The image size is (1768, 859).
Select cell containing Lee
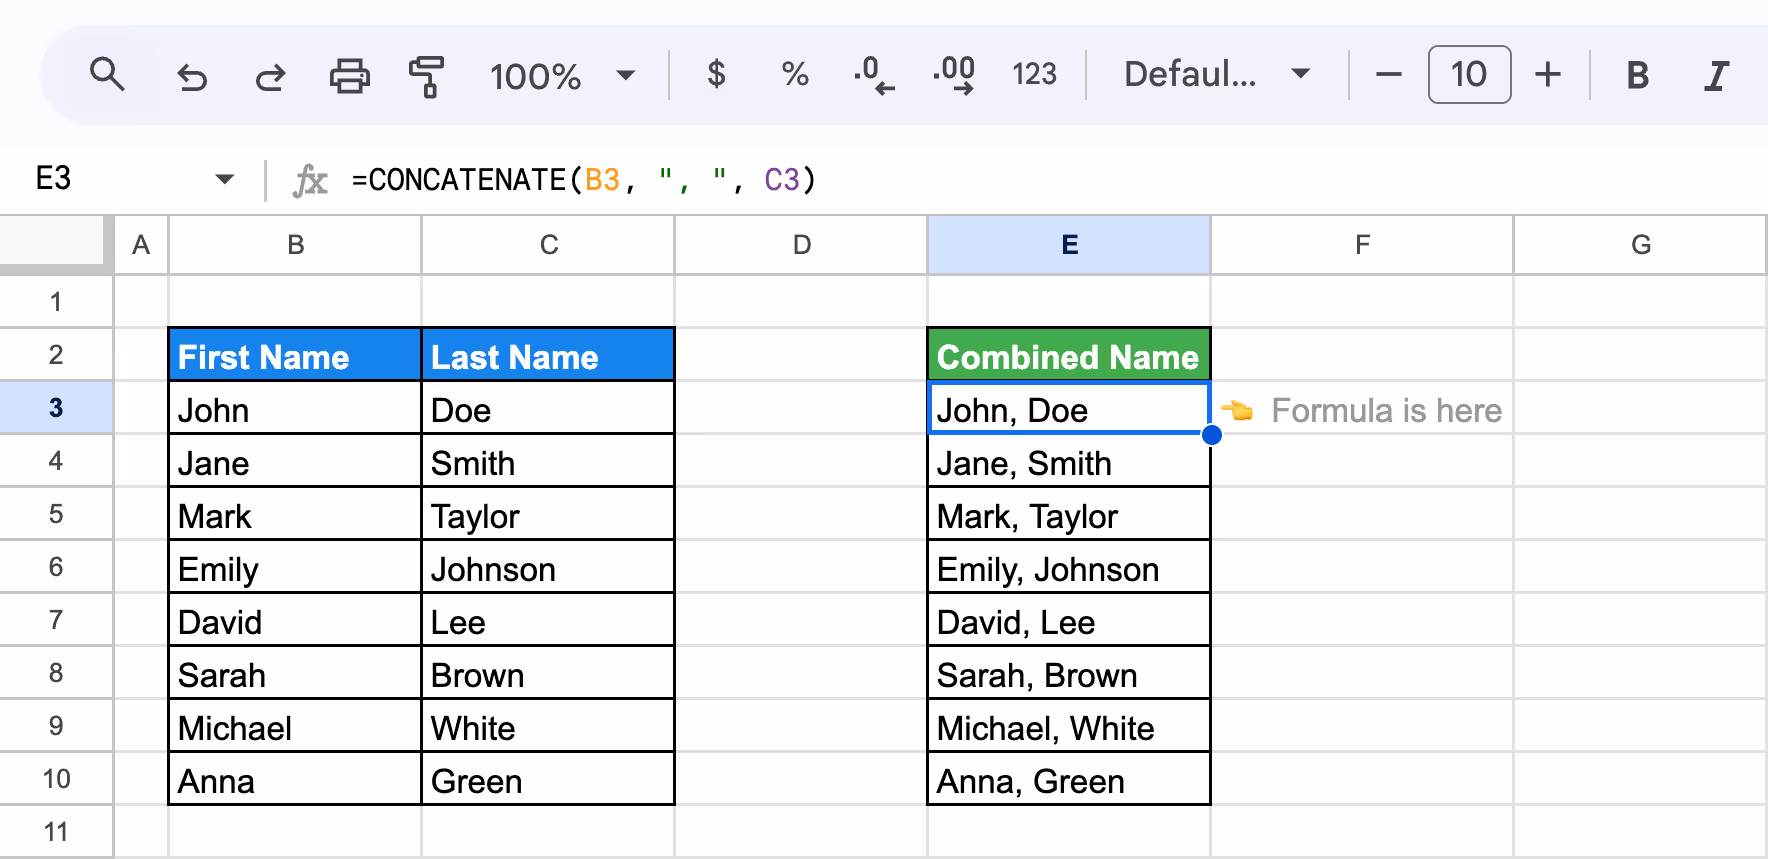click(x=548, y=620)
